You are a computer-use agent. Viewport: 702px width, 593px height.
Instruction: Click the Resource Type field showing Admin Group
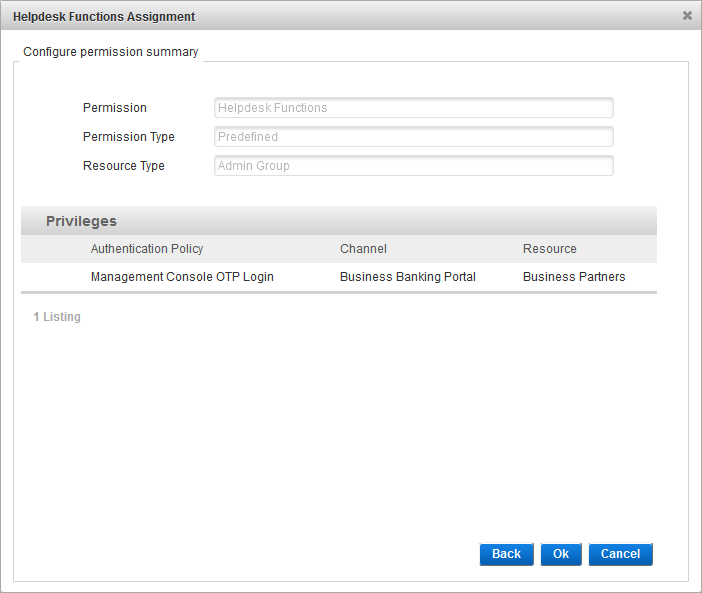coord(414,166)
